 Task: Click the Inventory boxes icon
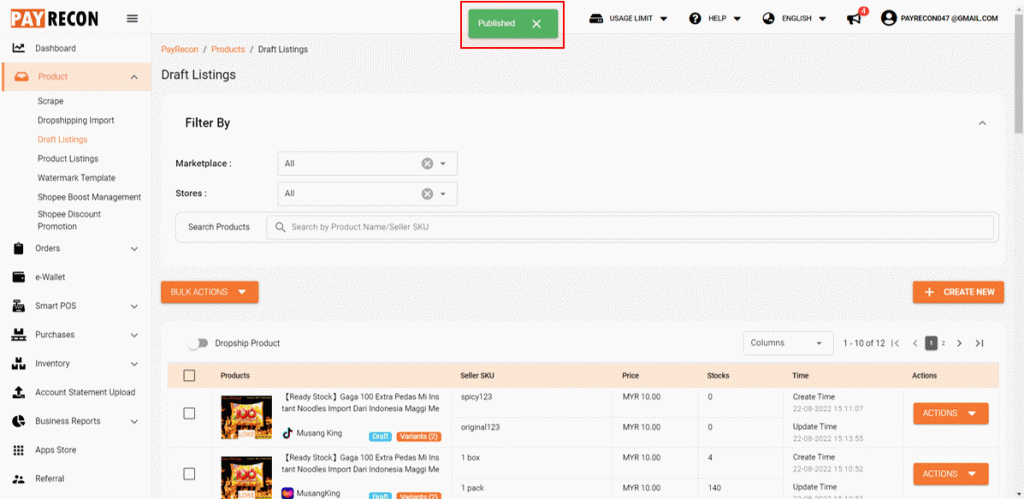[x=18, y=363]
